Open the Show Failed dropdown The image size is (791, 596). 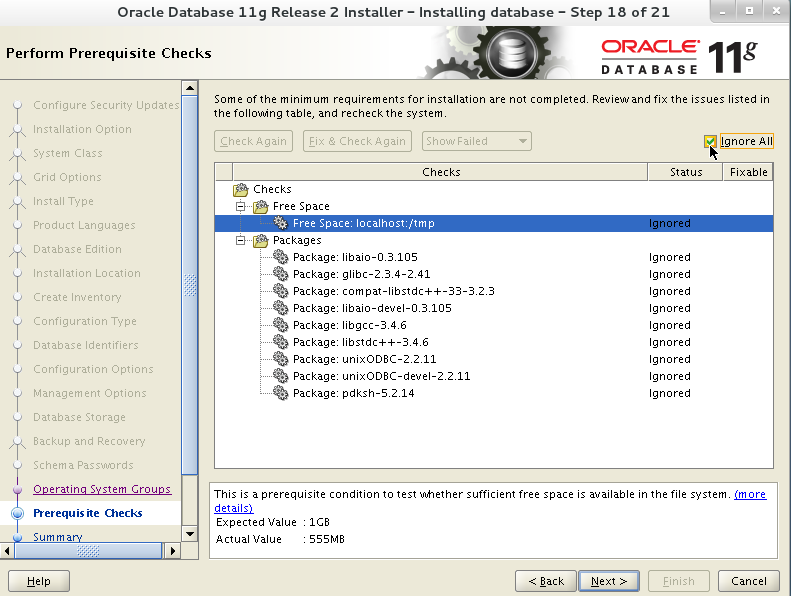[477, 141]
